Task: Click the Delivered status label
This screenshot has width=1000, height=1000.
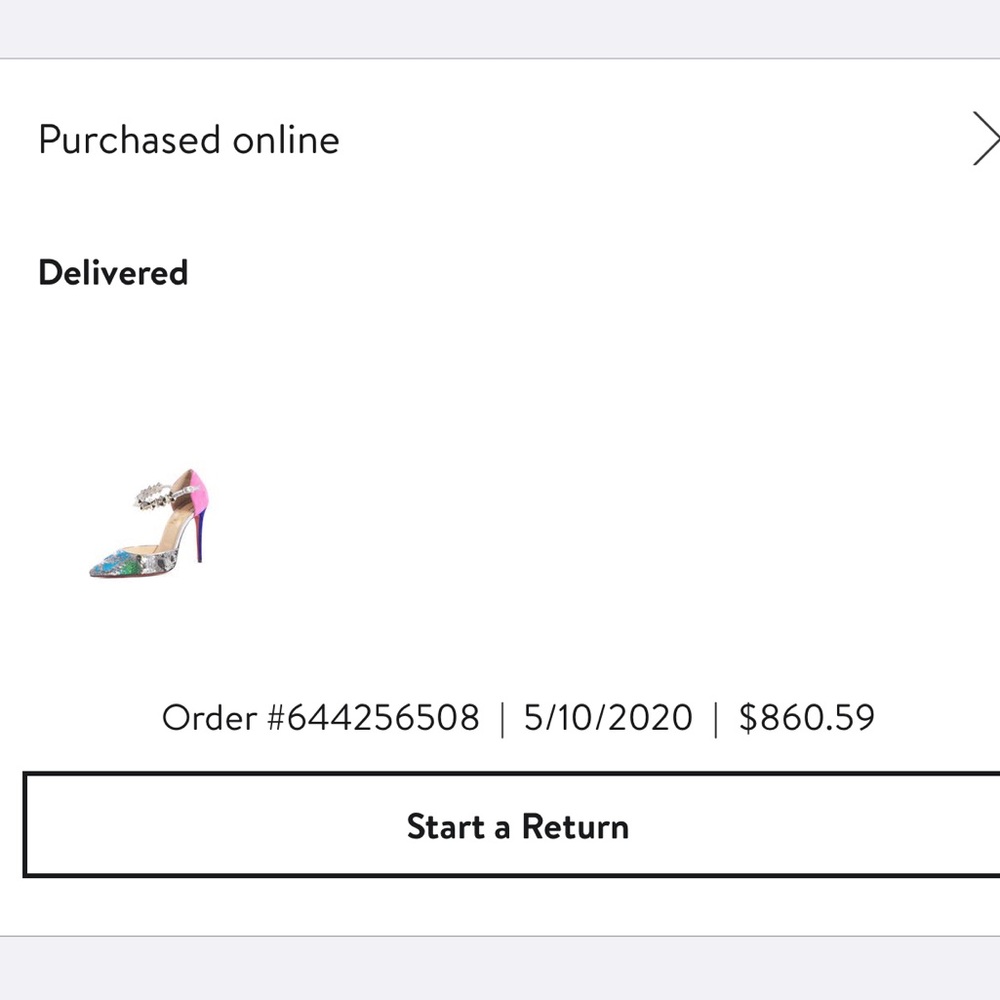Action: click(113, 273)
